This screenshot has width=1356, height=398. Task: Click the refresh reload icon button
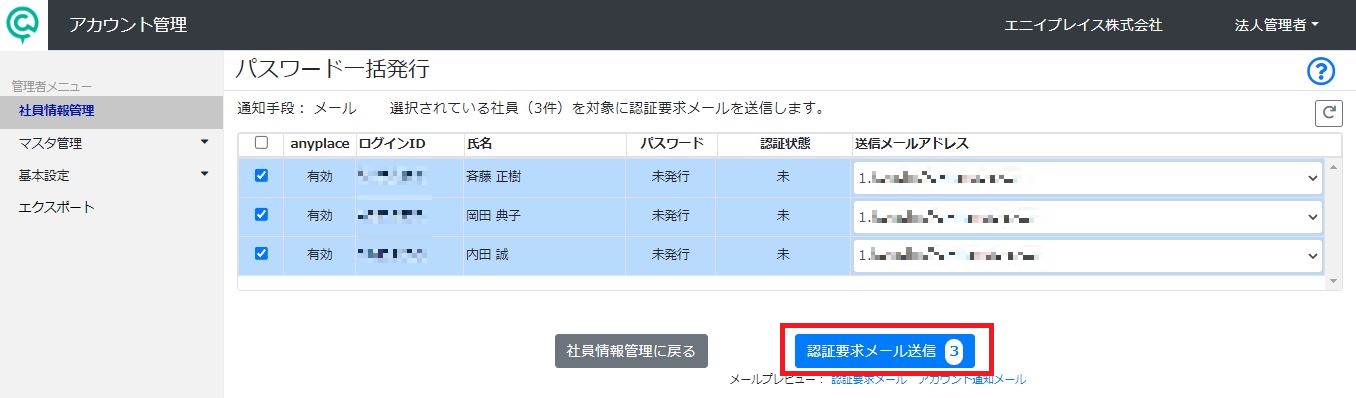point(1328,114)
